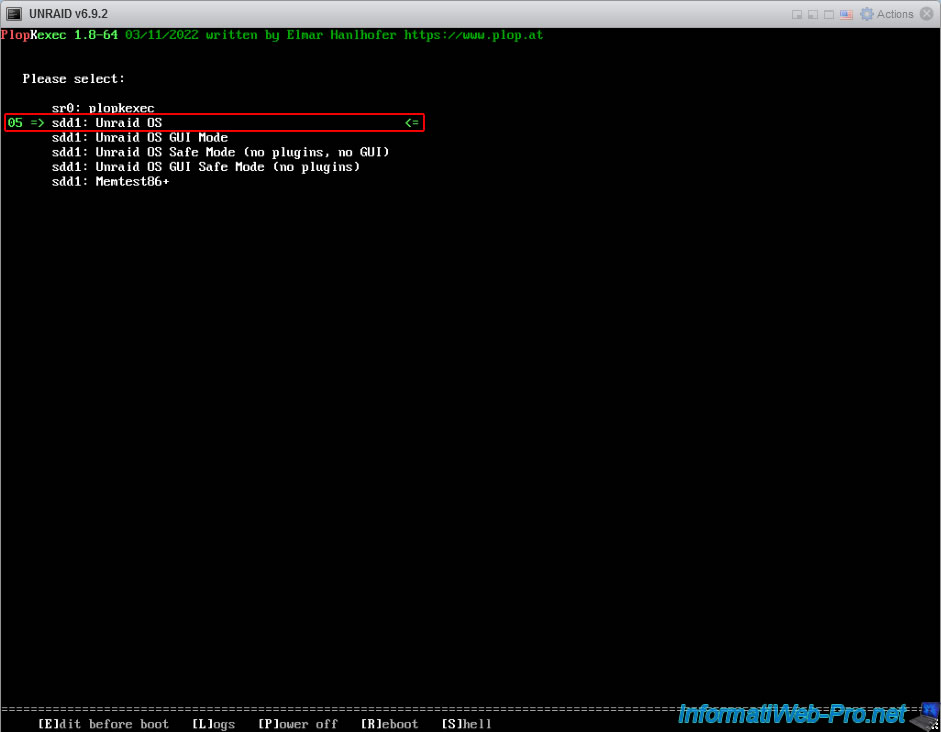941x732 pixels.
Task: Click the console terminal icon in title bar
Action: [x=14, y=14]
